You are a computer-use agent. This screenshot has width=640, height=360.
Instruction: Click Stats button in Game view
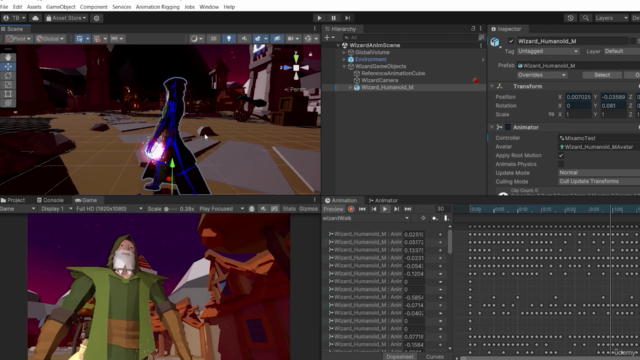[x=289, y=209]
